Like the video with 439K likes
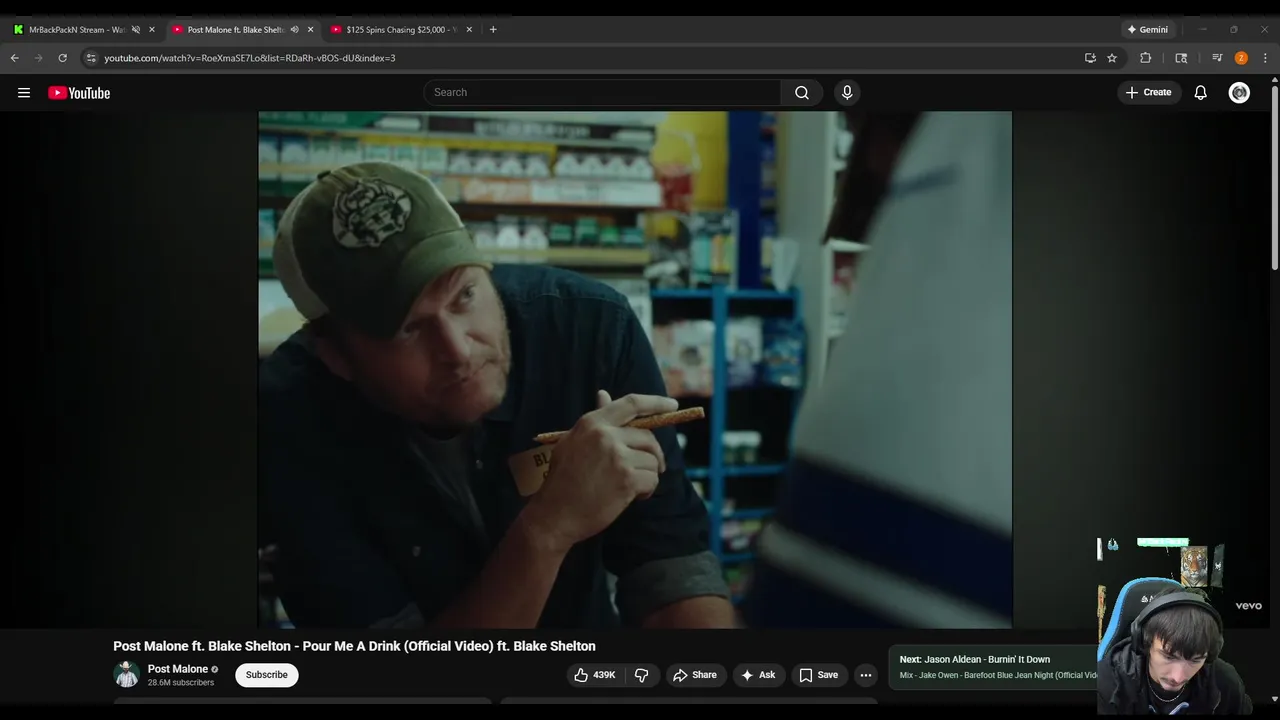The height and width of the screenshot is (720, 1280). tap(594, 675)
